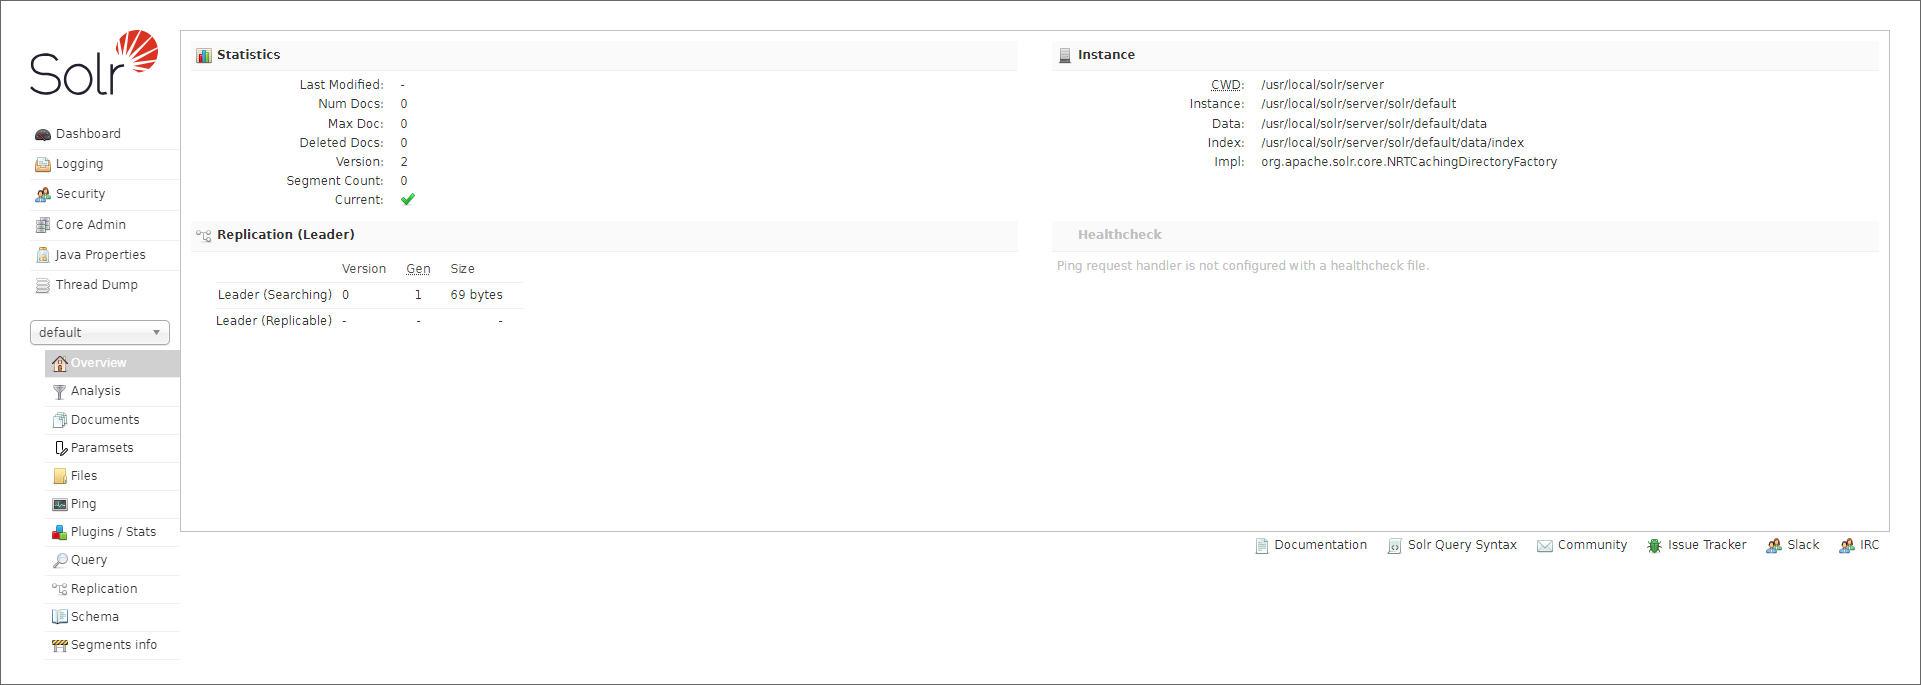Click the Statistics bar chart icon
The height and width of the screenshot is (685, 1921).
coord(204,56)
